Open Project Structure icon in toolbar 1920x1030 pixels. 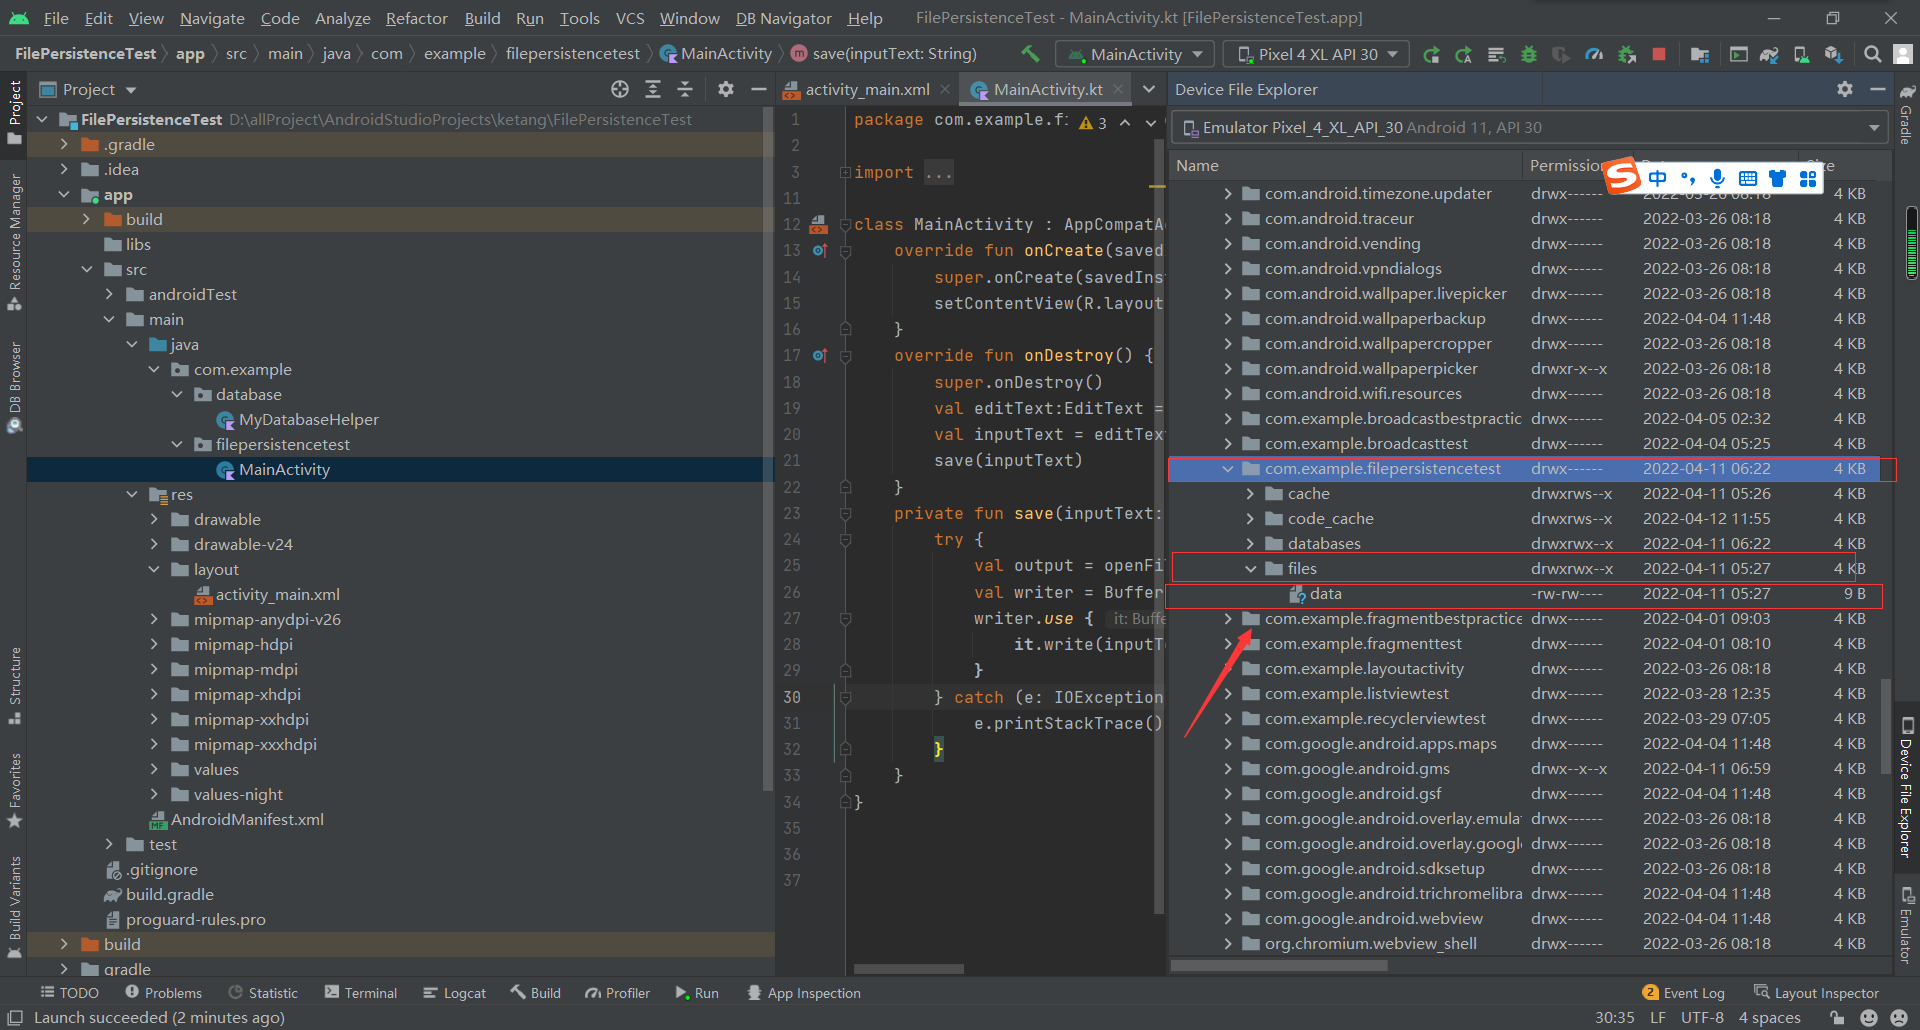coord(1700,54)
